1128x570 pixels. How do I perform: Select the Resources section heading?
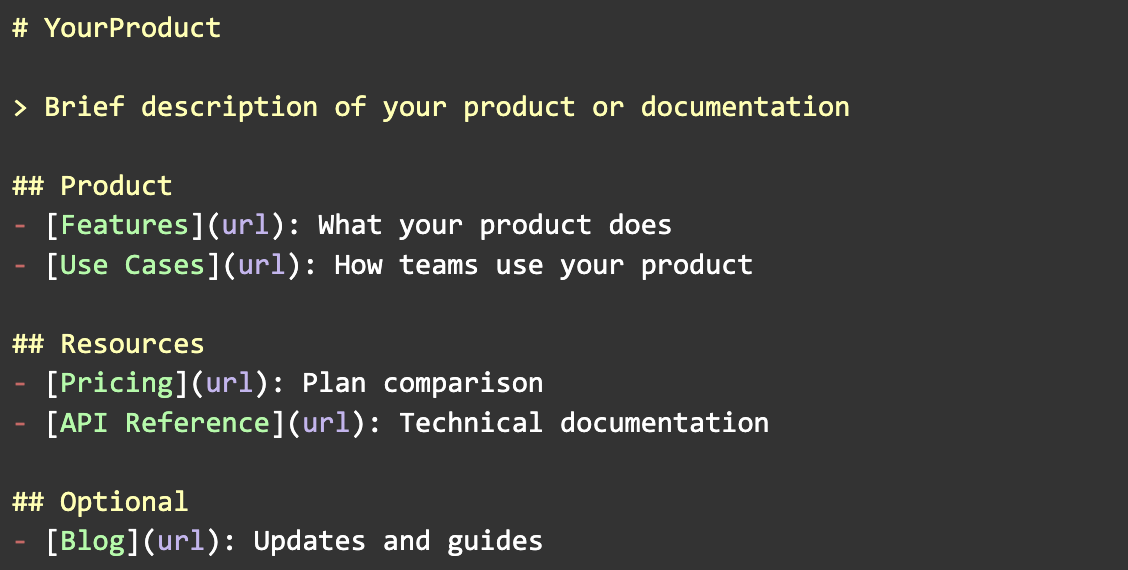tap(132, 344)
